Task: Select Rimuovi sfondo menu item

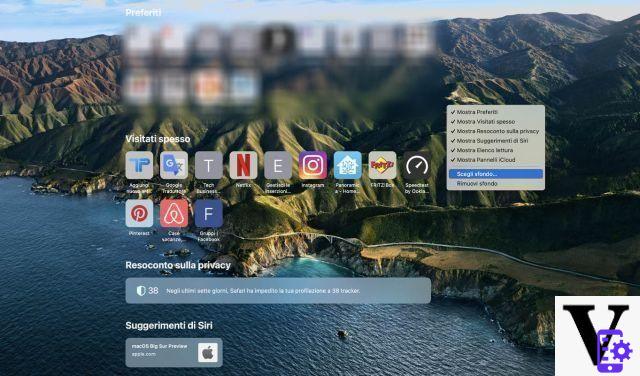Action: pos(496,184)
